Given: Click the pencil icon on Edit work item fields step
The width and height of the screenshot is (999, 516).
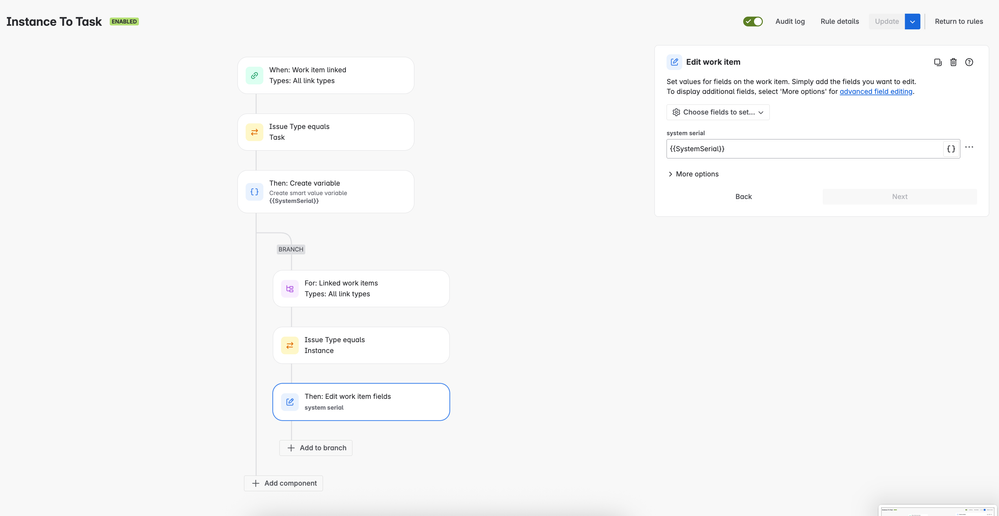Looking at the screenshot, I should coord(290,402).
